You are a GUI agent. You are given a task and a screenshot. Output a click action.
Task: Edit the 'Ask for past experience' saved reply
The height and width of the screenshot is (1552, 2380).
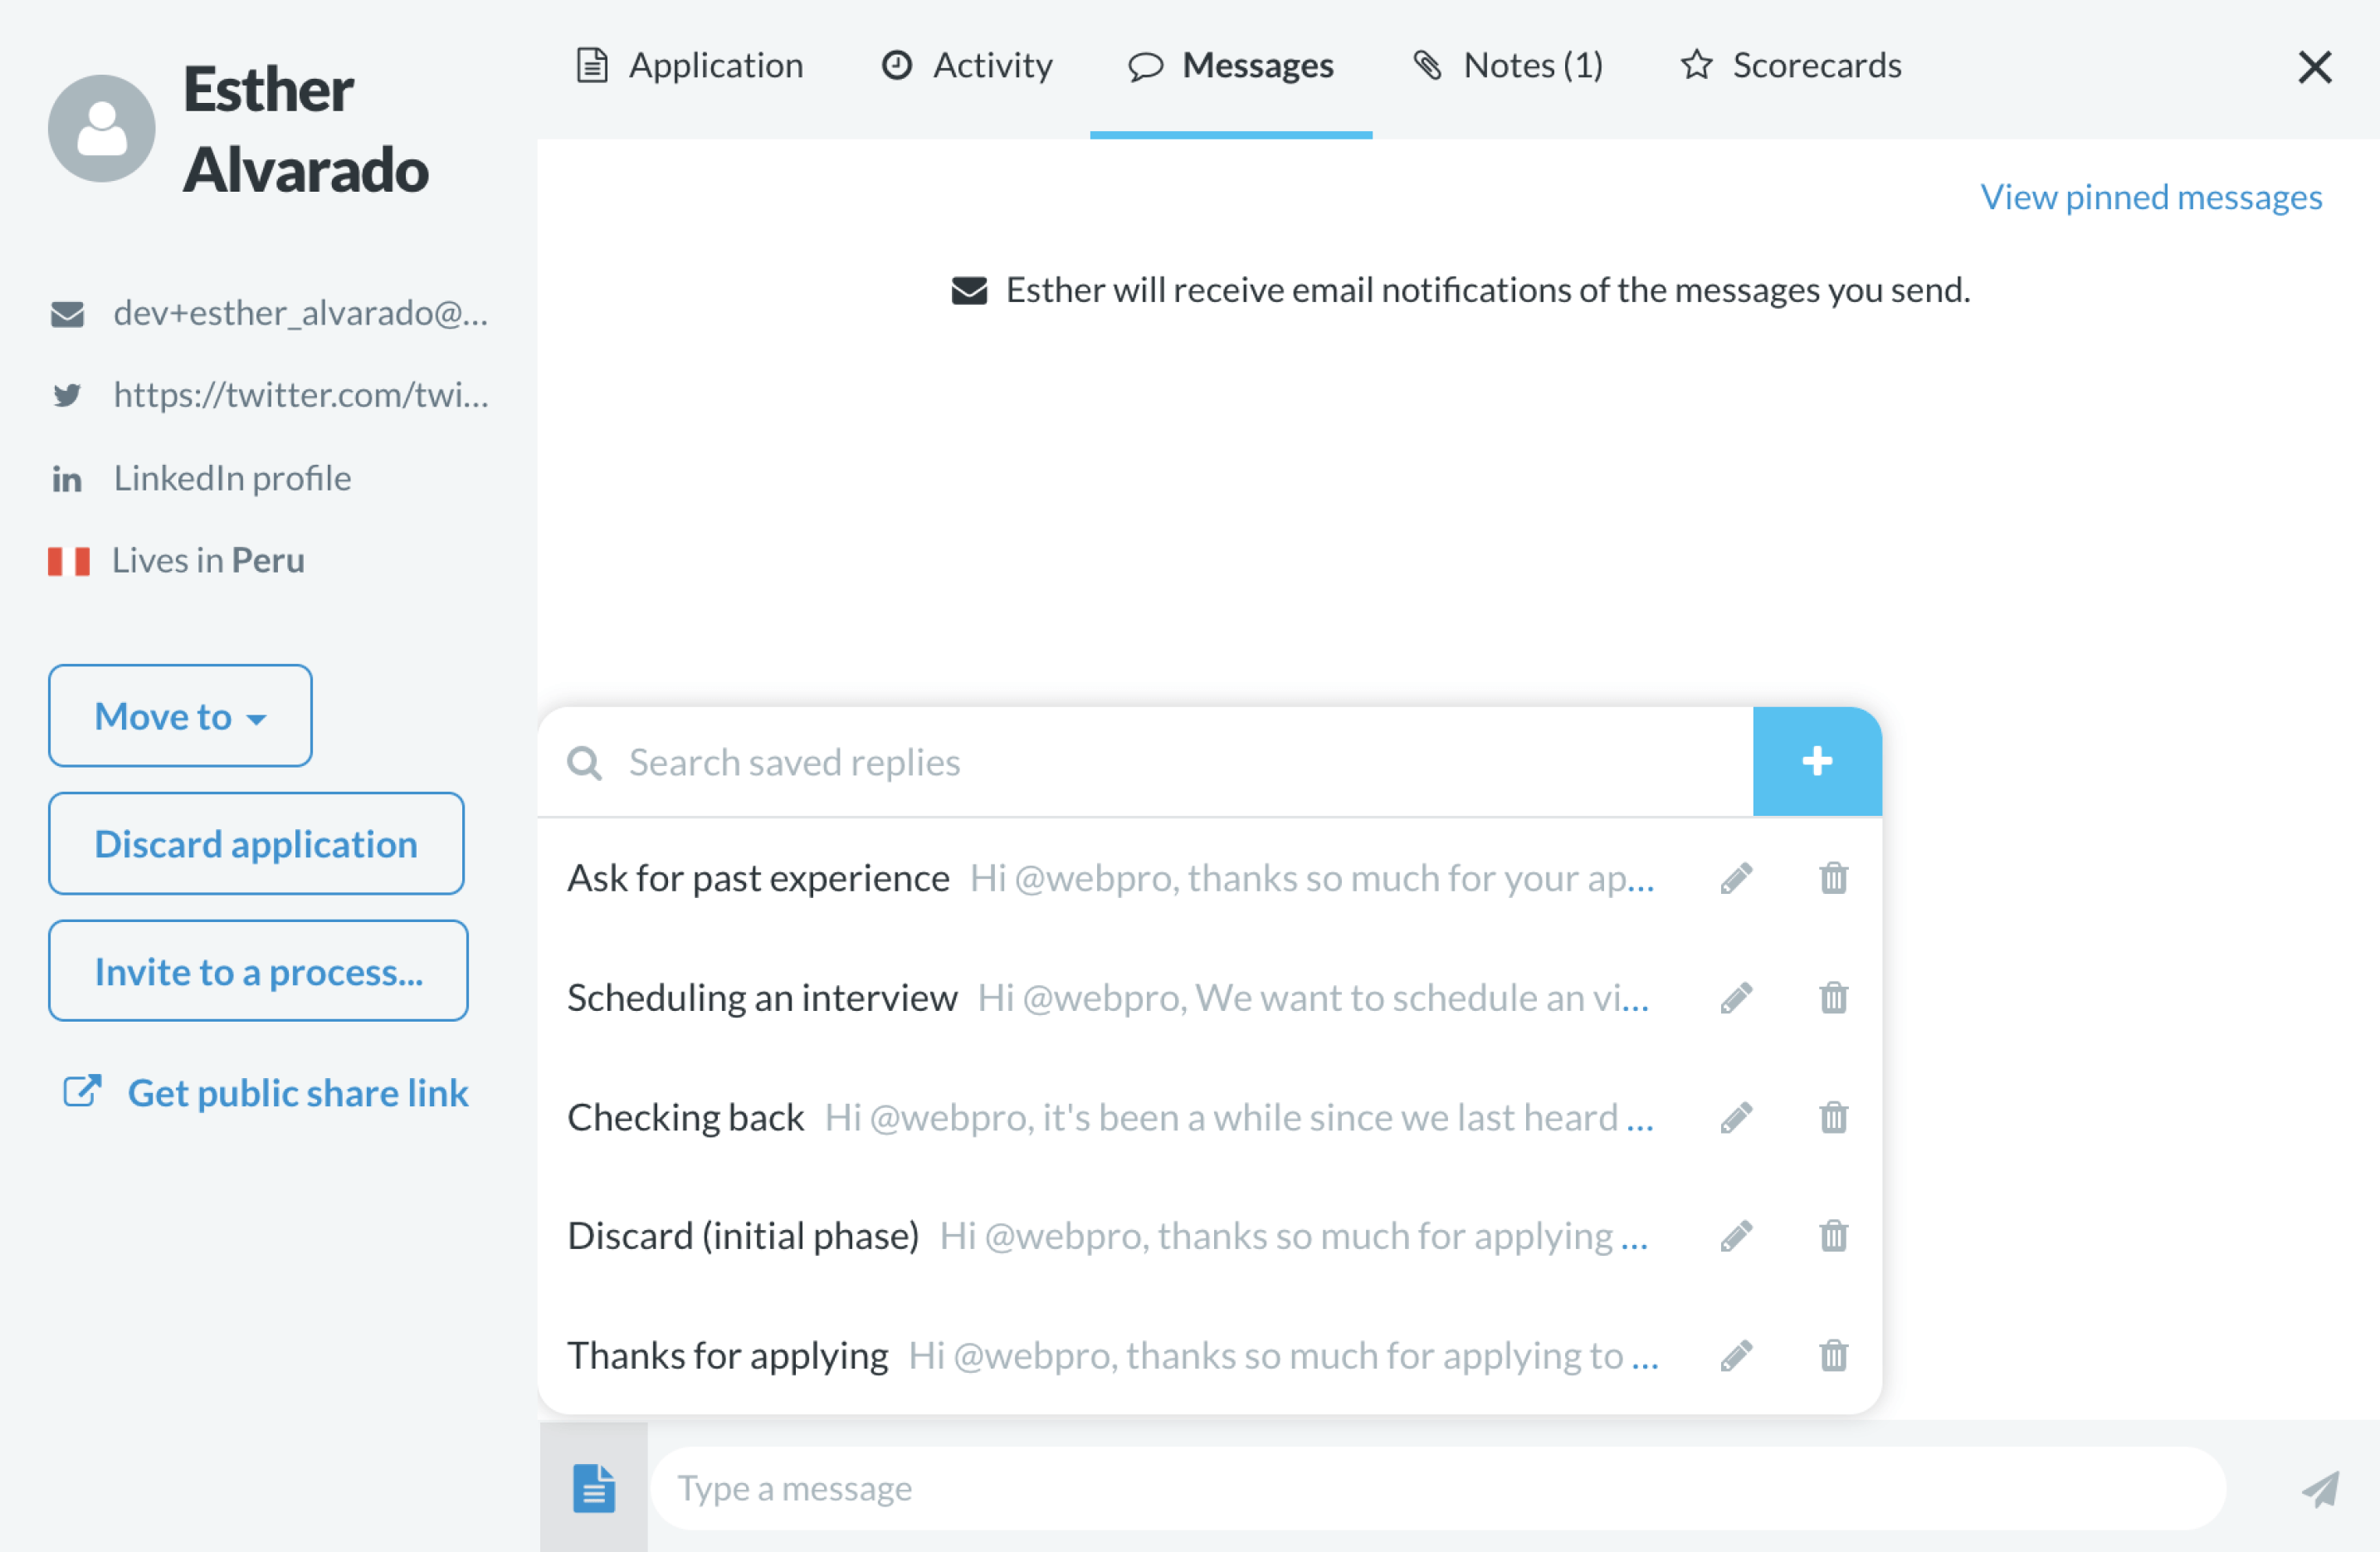pyautogui.click(x=1736, y=878)
